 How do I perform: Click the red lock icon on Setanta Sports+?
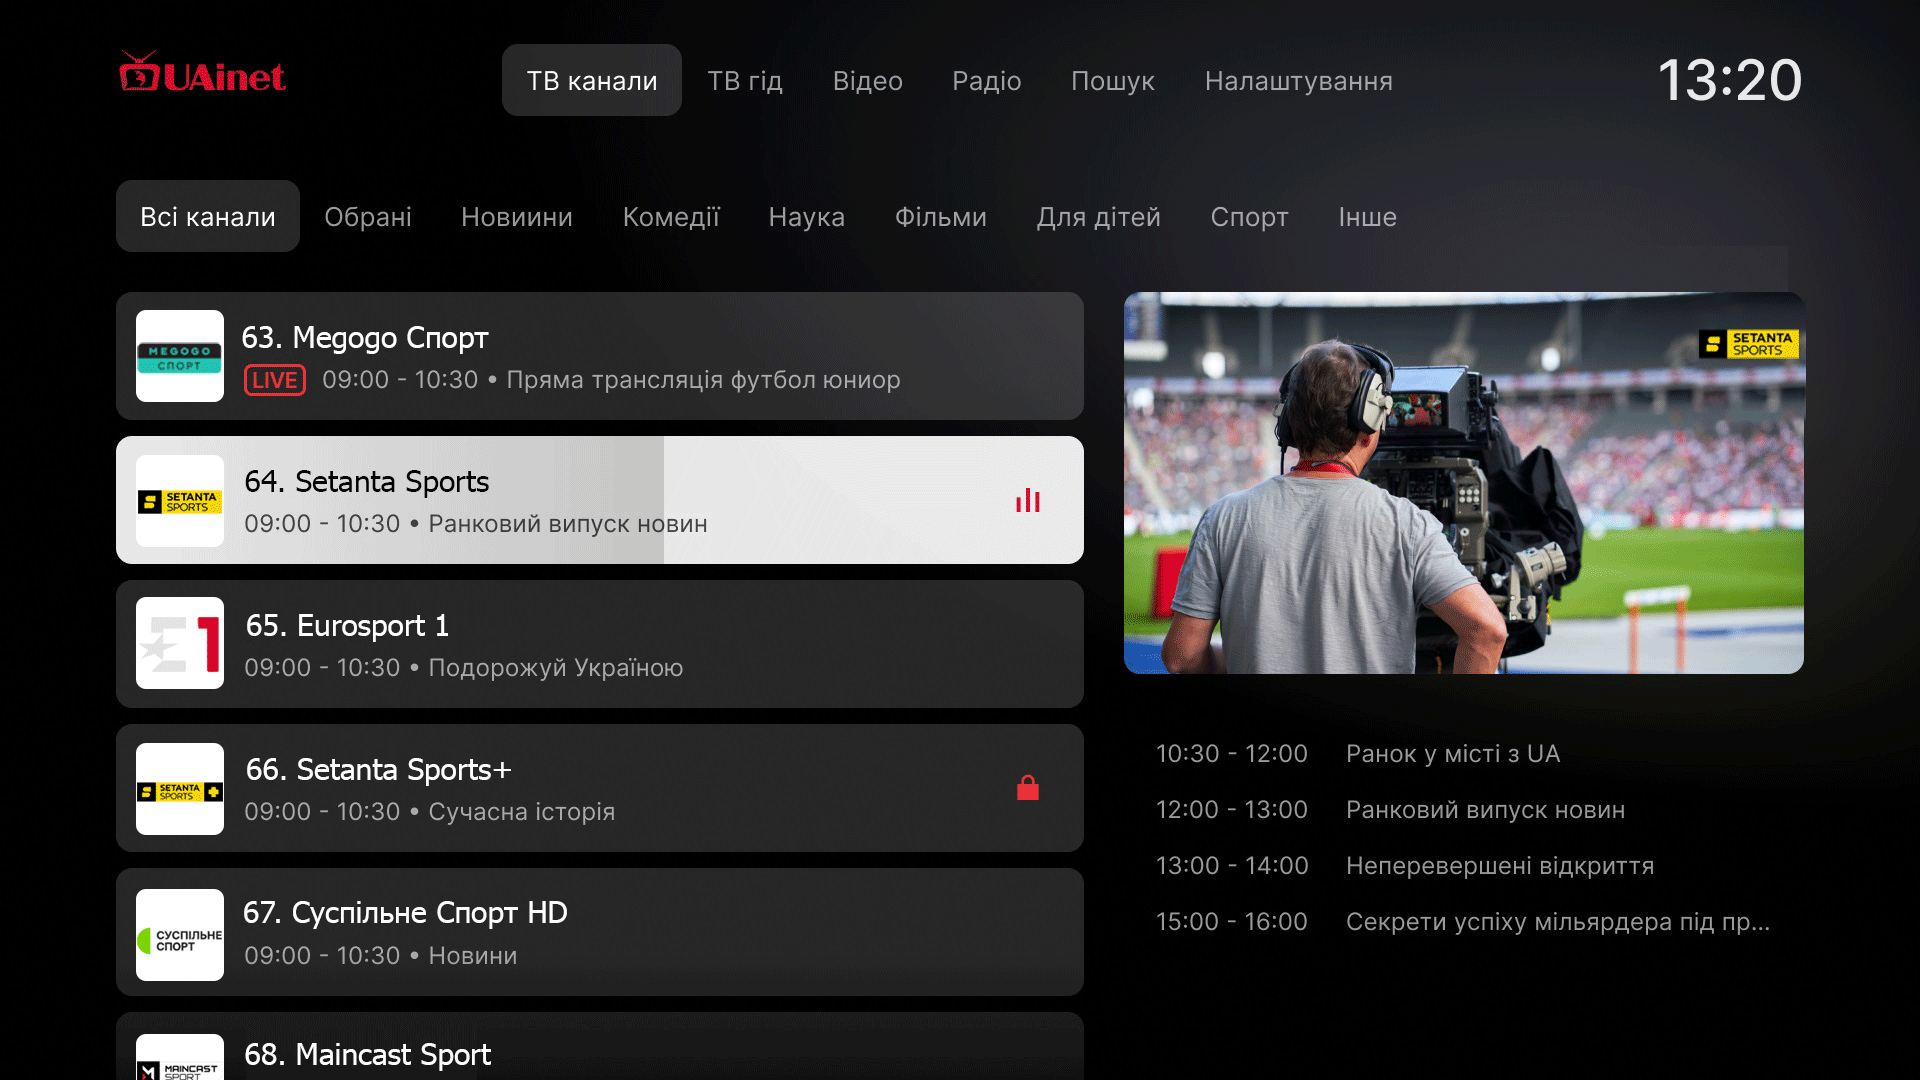coord(1028,789)
